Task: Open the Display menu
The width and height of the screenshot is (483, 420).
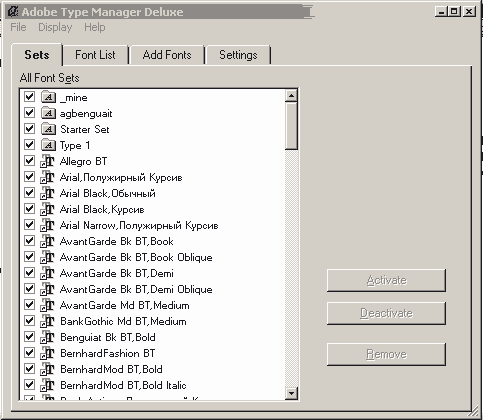Action: click(55, 27)
